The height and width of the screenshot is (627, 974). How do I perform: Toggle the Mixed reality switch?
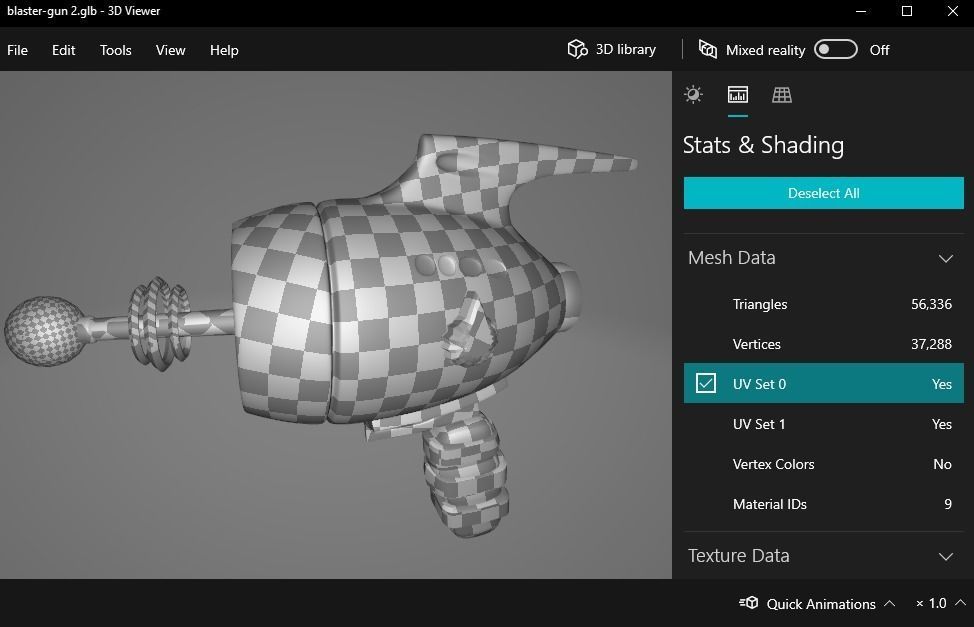835,50
